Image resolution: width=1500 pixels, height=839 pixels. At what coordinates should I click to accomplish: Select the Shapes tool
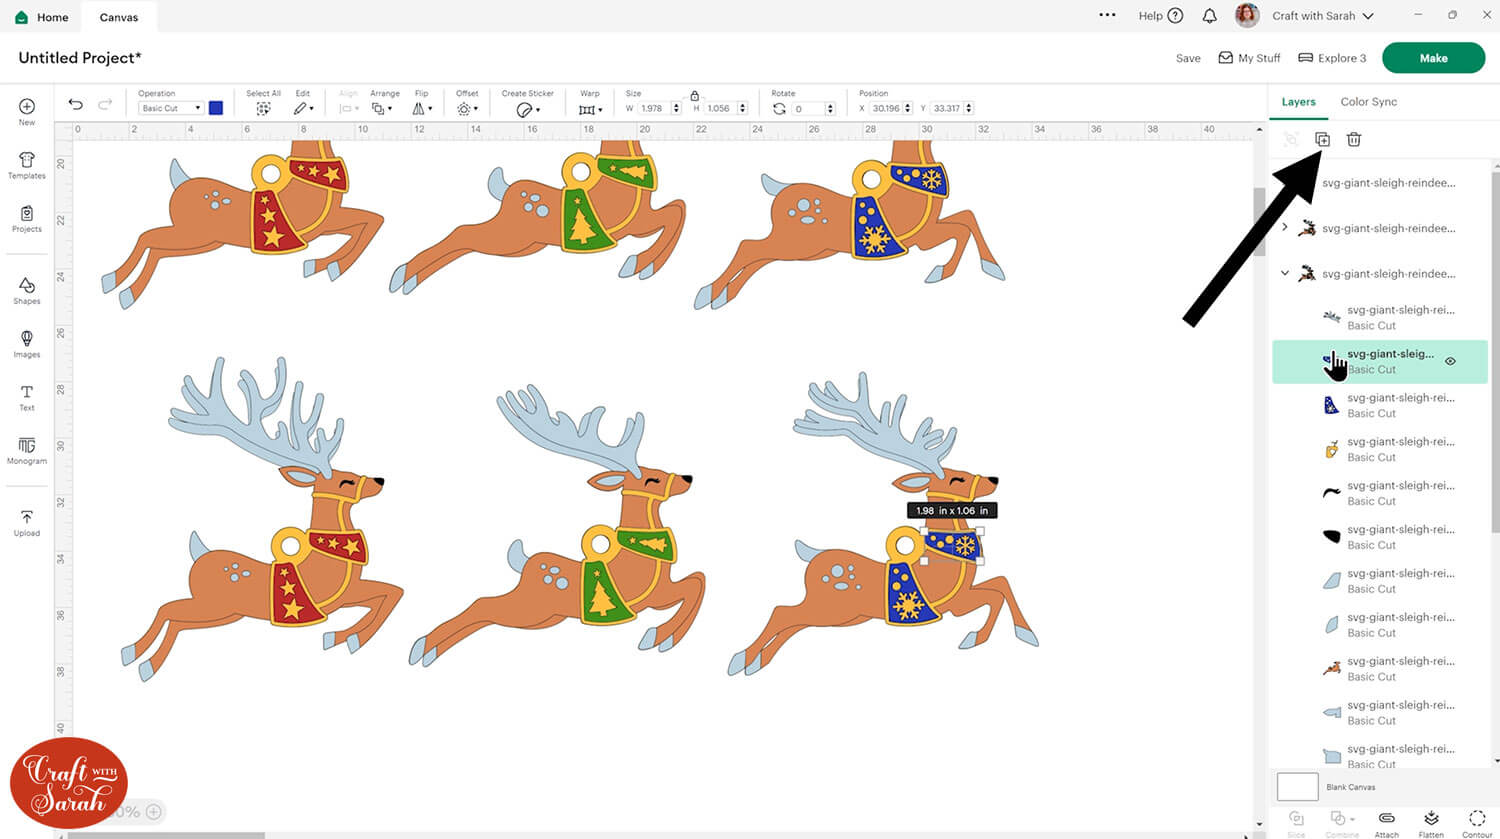tap(27, 291)
